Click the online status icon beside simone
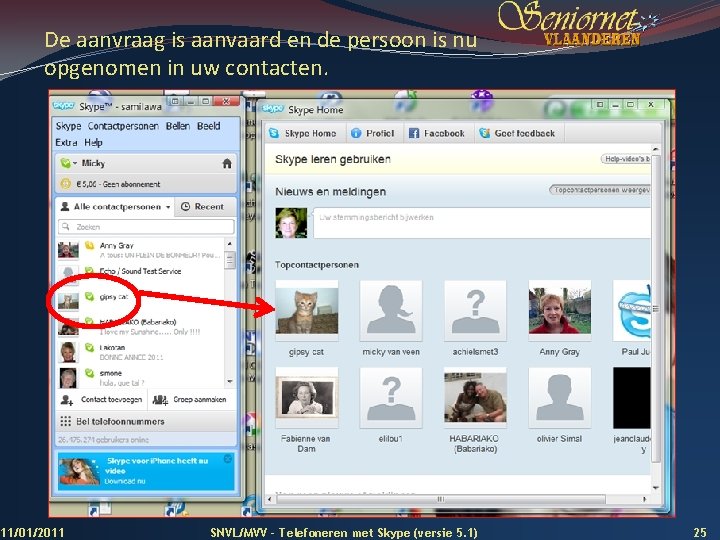The height and width of the screenshot is (540, 720). point(90,373)
